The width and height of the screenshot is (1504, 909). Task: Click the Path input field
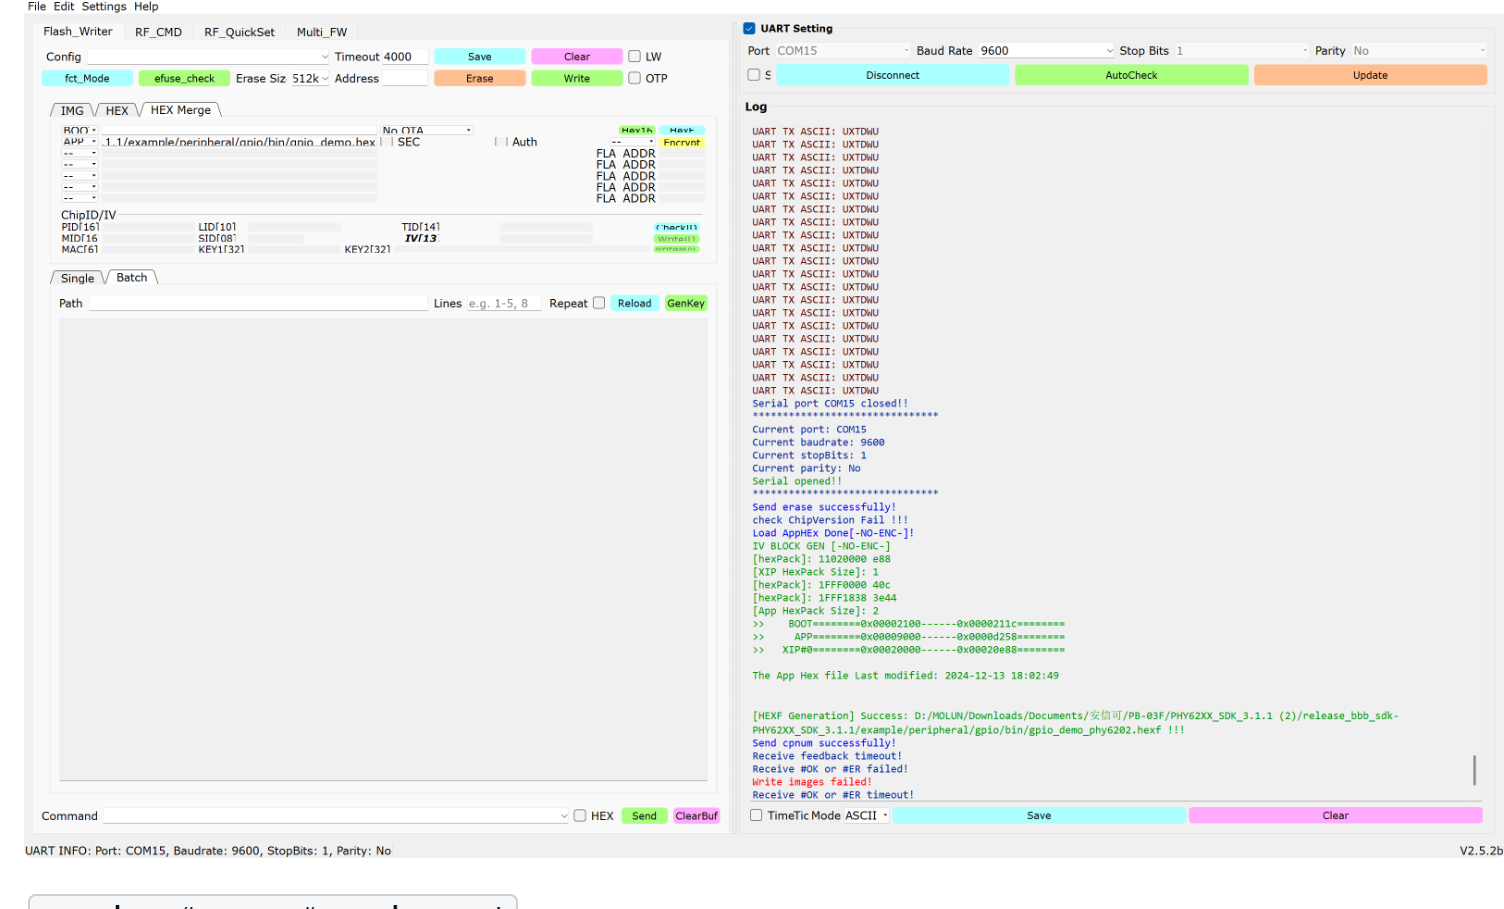coord(258,303)
